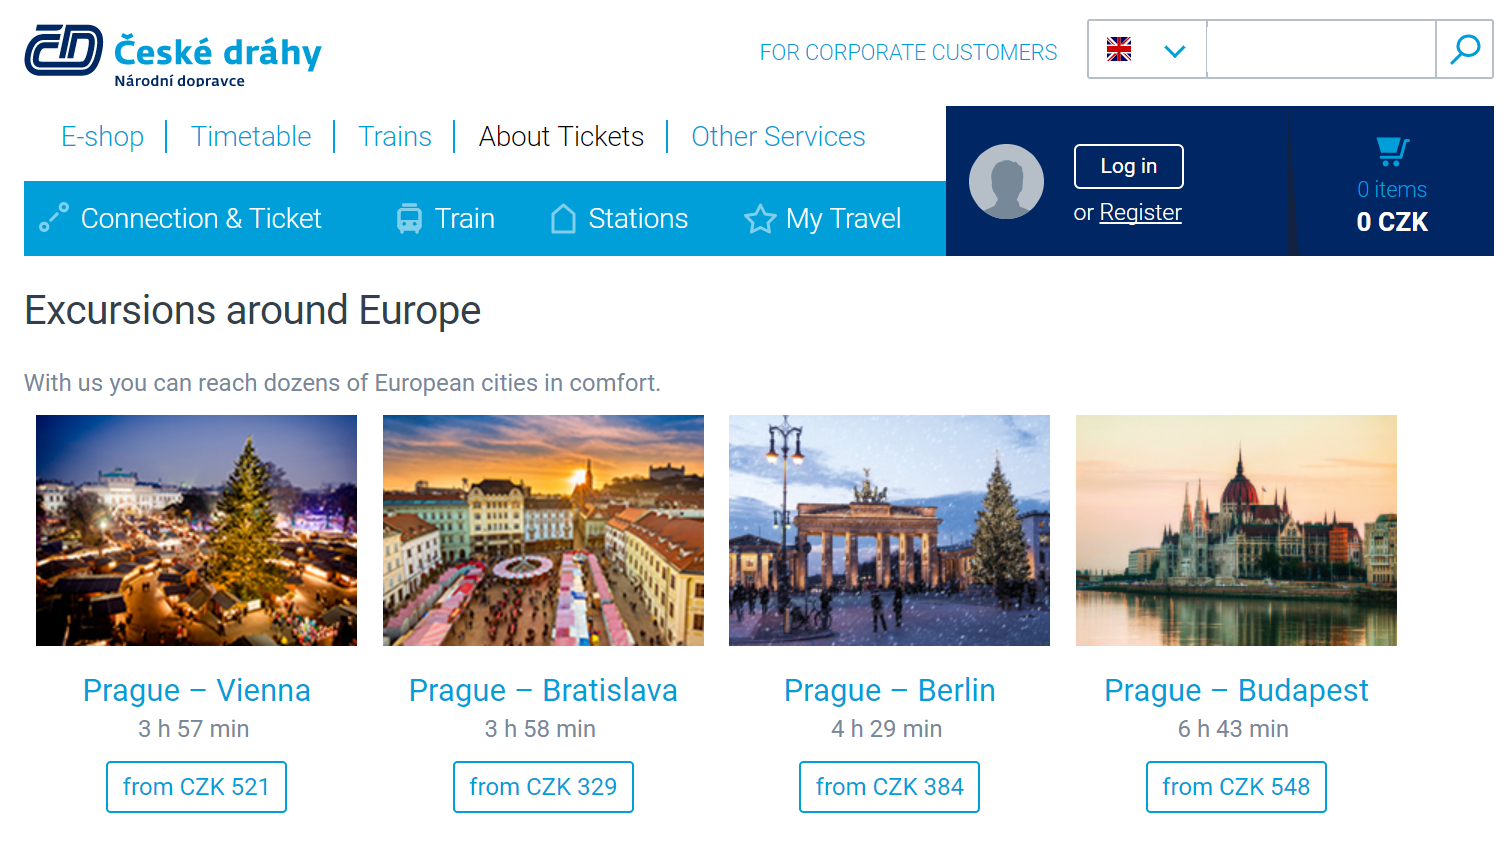Click the Stations house icon

click(x=563, y=218)
